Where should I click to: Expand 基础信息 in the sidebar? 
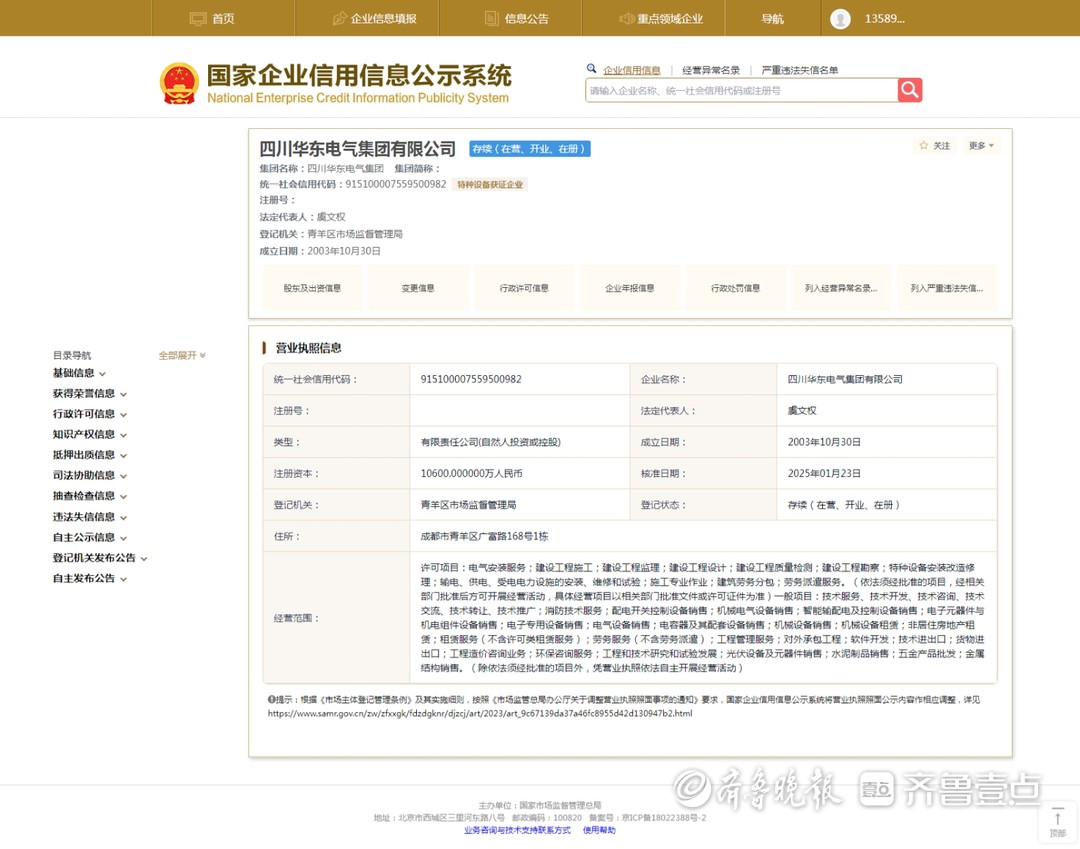coord(79,373)
